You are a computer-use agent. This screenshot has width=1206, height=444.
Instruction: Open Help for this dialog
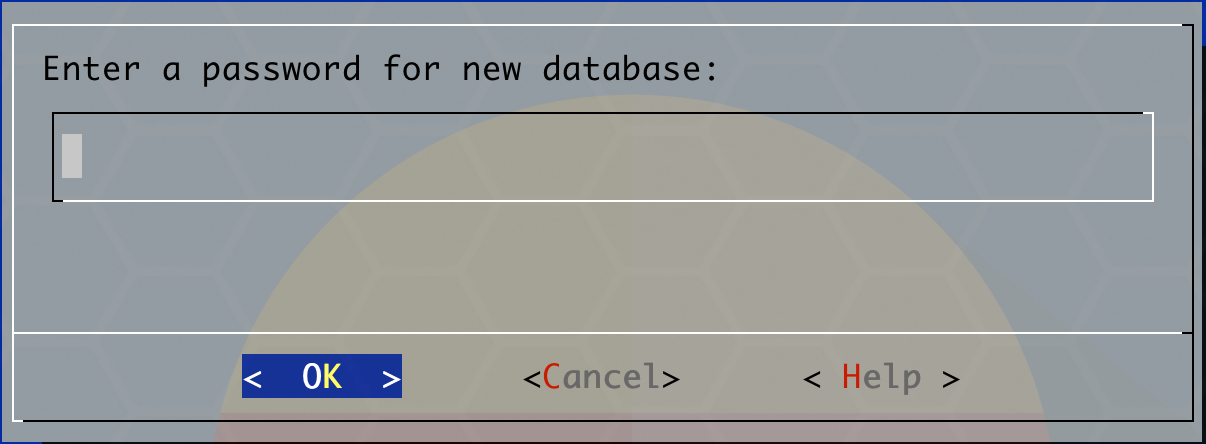pyautogui.click(x=882, y=377)
